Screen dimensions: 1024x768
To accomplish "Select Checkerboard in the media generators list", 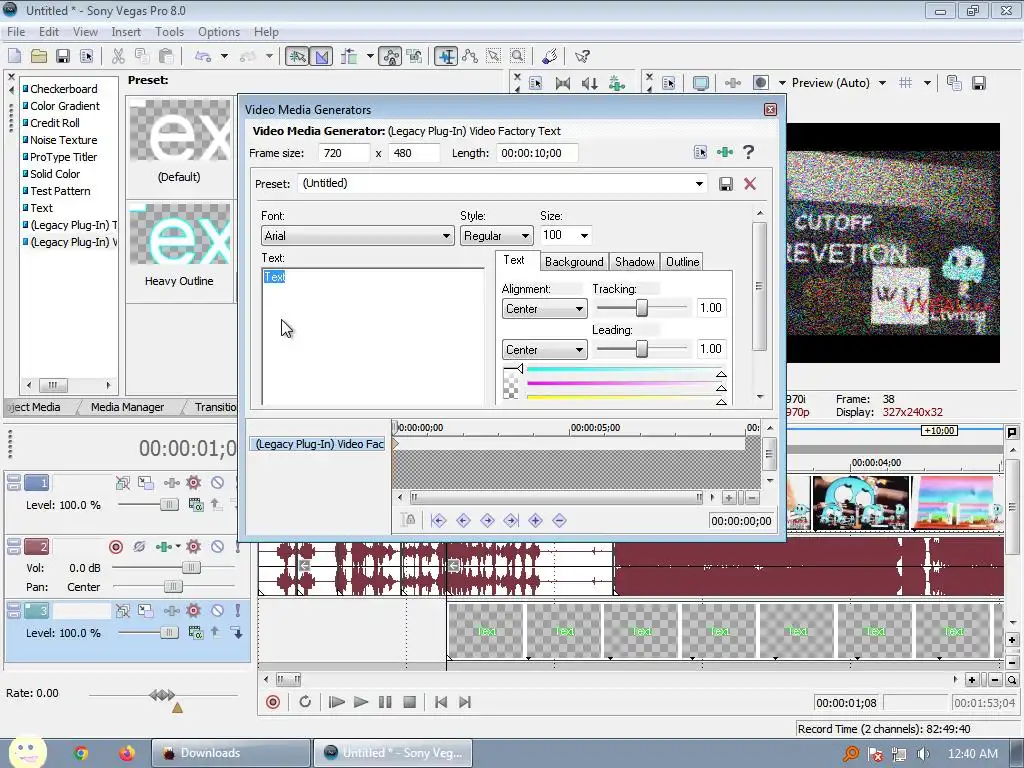I will [x=63, y=89].
